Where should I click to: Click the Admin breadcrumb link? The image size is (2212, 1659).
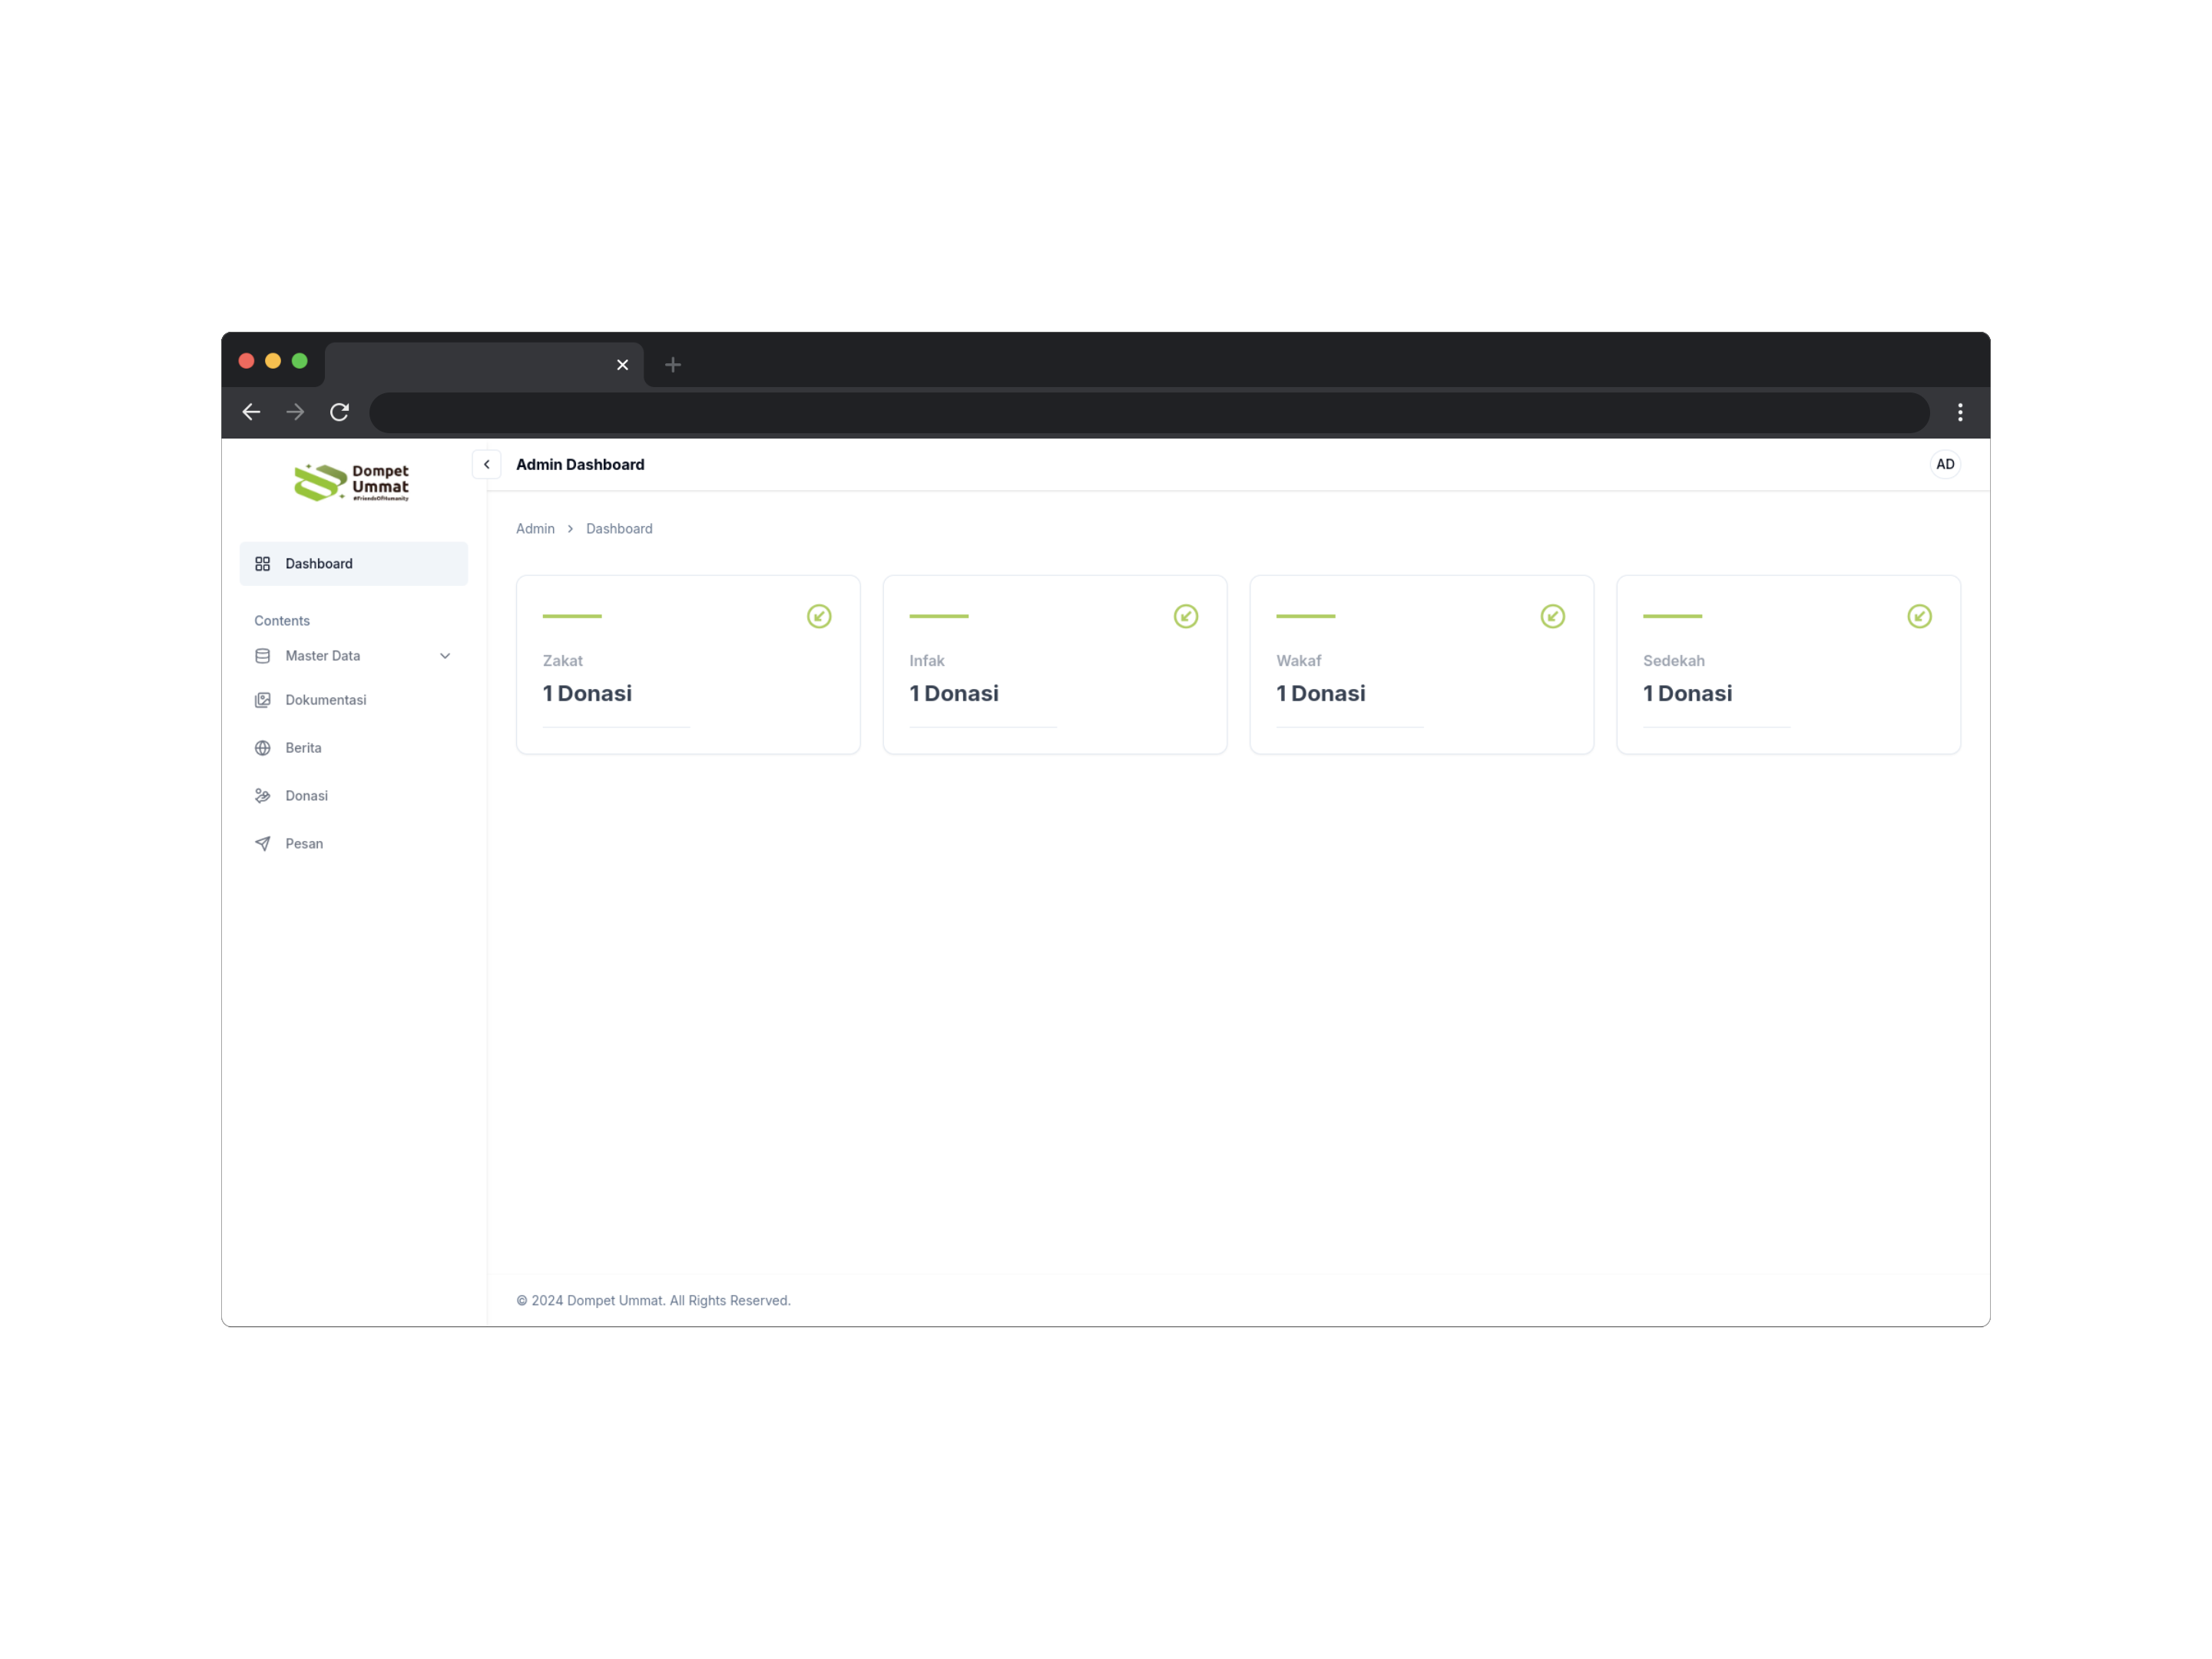click(535, 529)
